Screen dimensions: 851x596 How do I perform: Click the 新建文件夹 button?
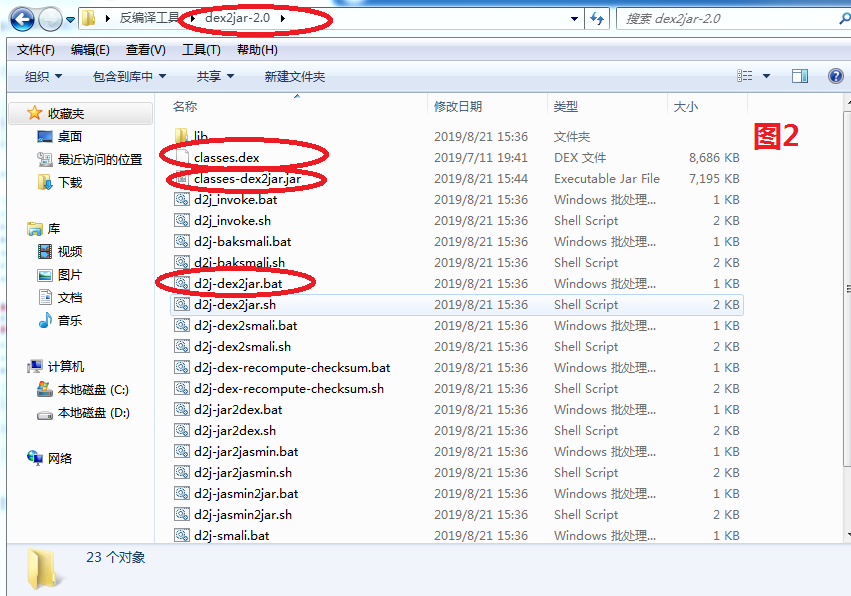(x=295, y=77)
